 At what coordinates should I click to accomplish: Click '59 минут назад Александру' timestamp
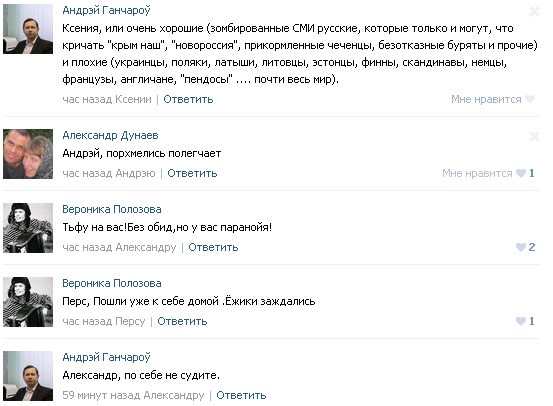(133, 395)
